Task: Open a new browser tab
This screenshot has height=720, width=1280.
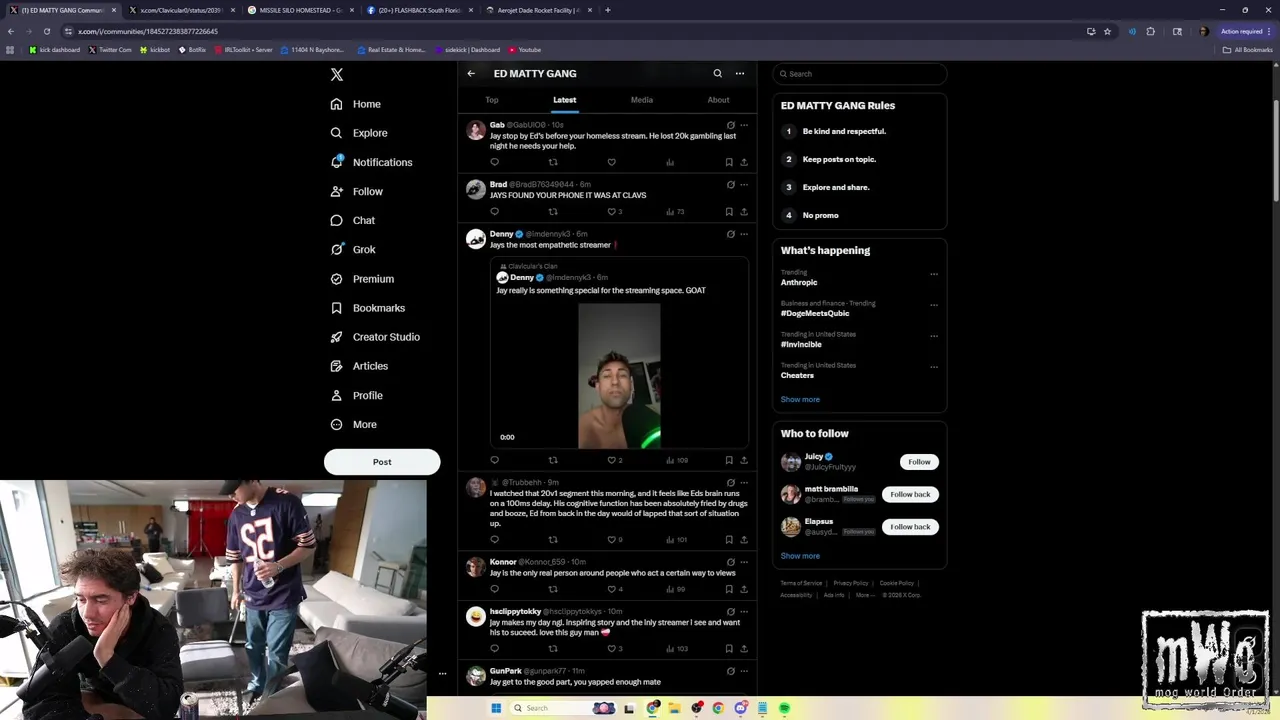Action: point(608,10)
